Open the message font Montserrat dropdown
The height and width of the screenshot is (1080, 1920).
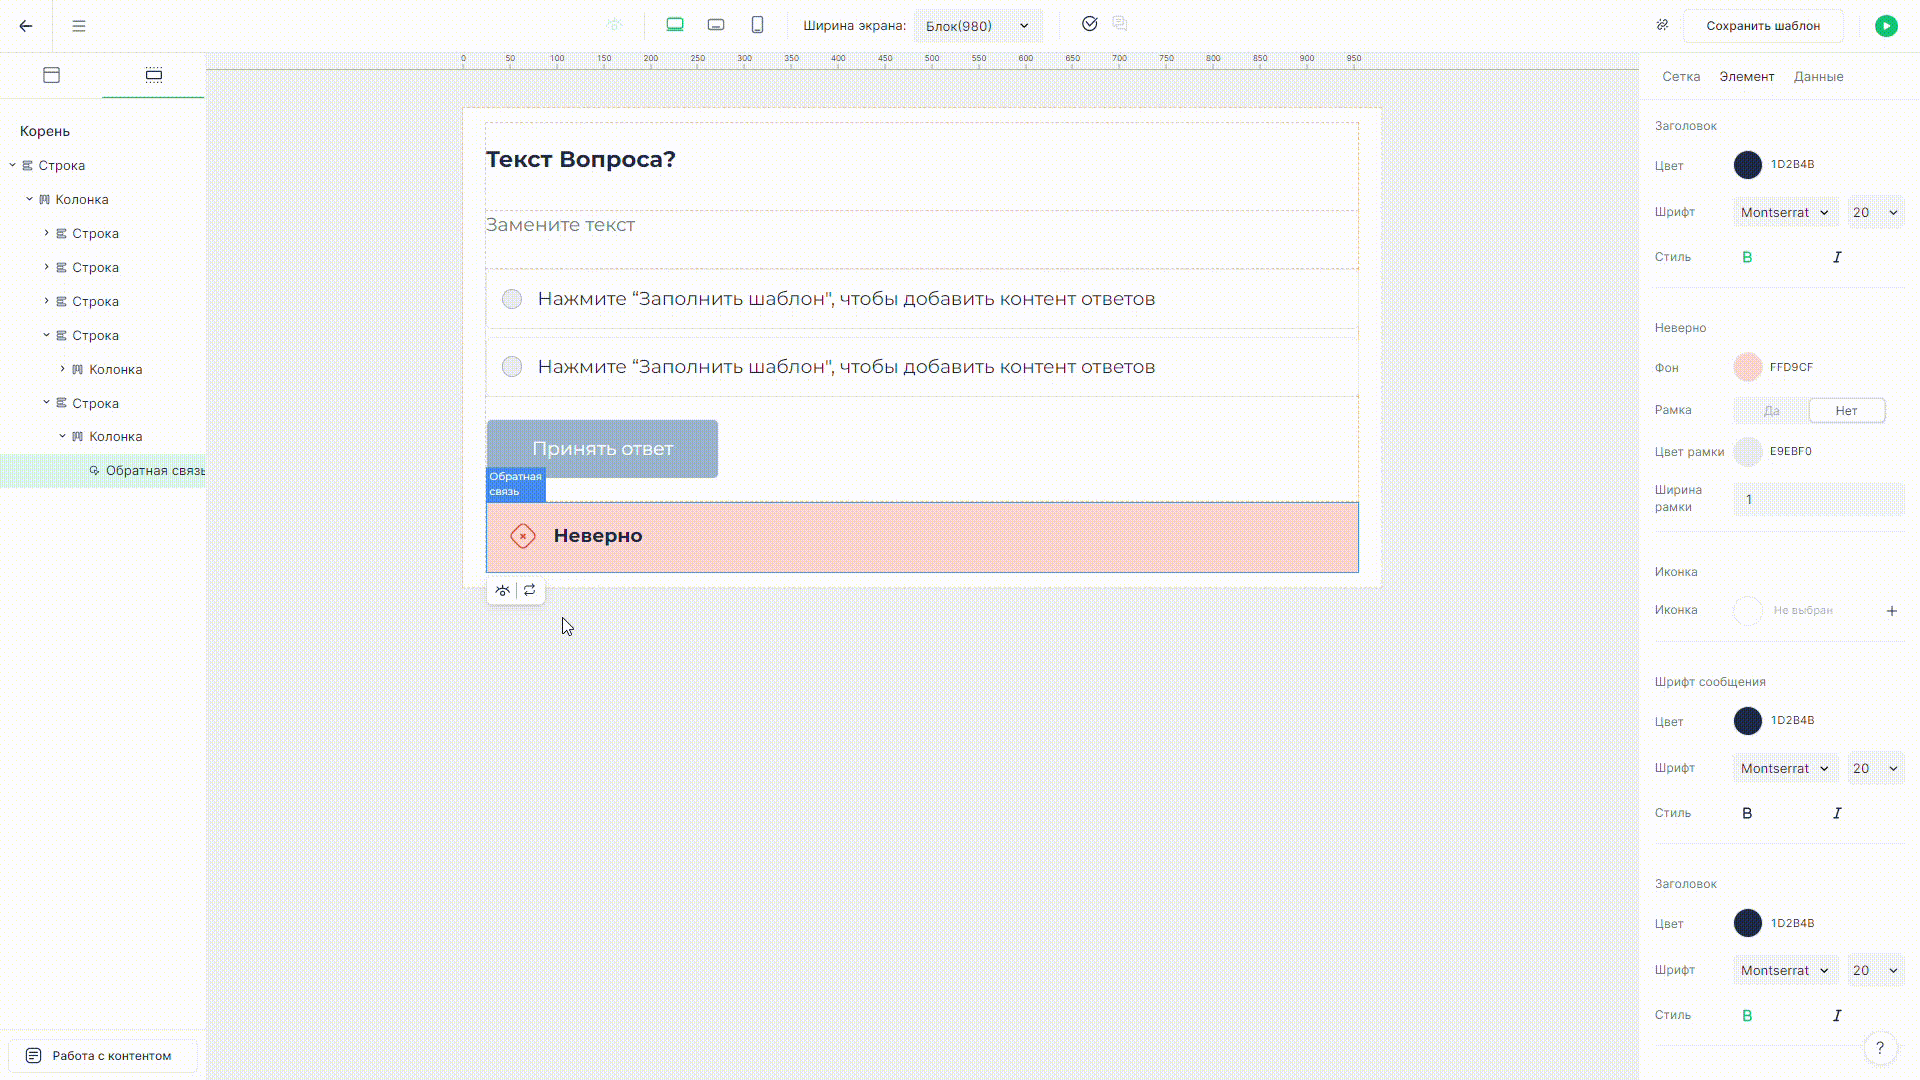[x=1784, y=768]
